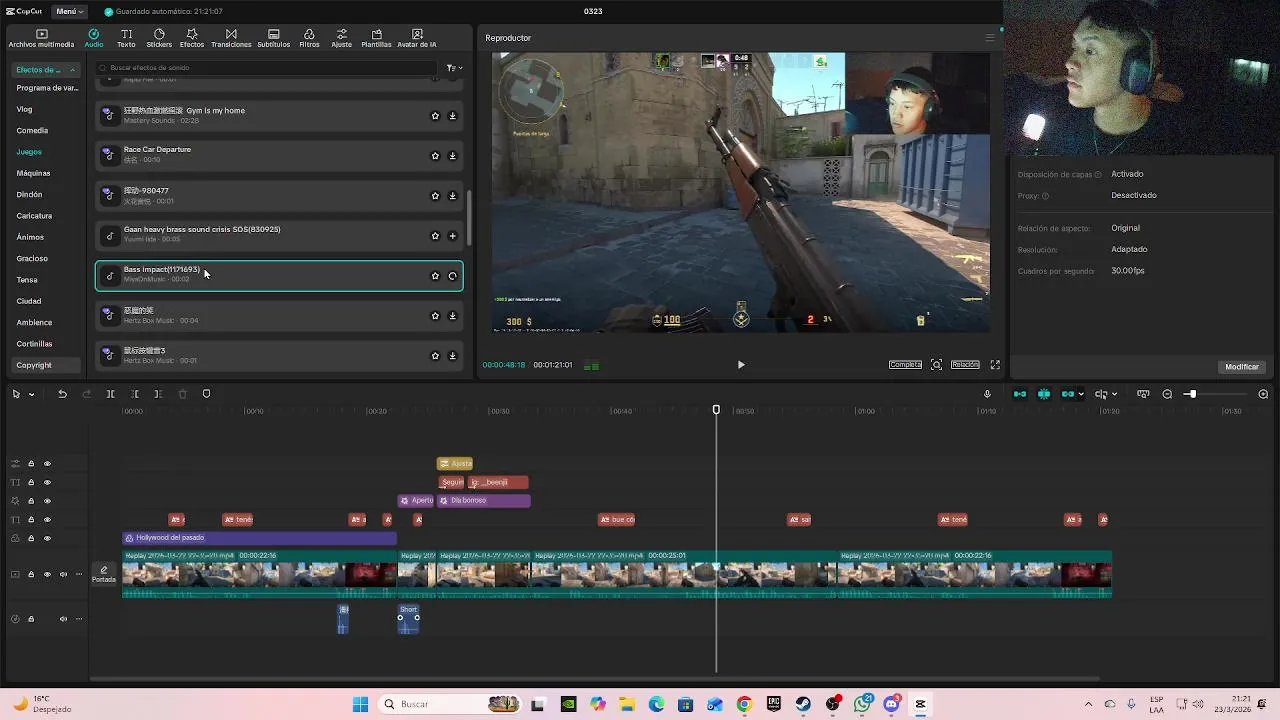Toggle auto snapping in the timeline
The image size is (1280, 720).
[x=1044, y=394]
